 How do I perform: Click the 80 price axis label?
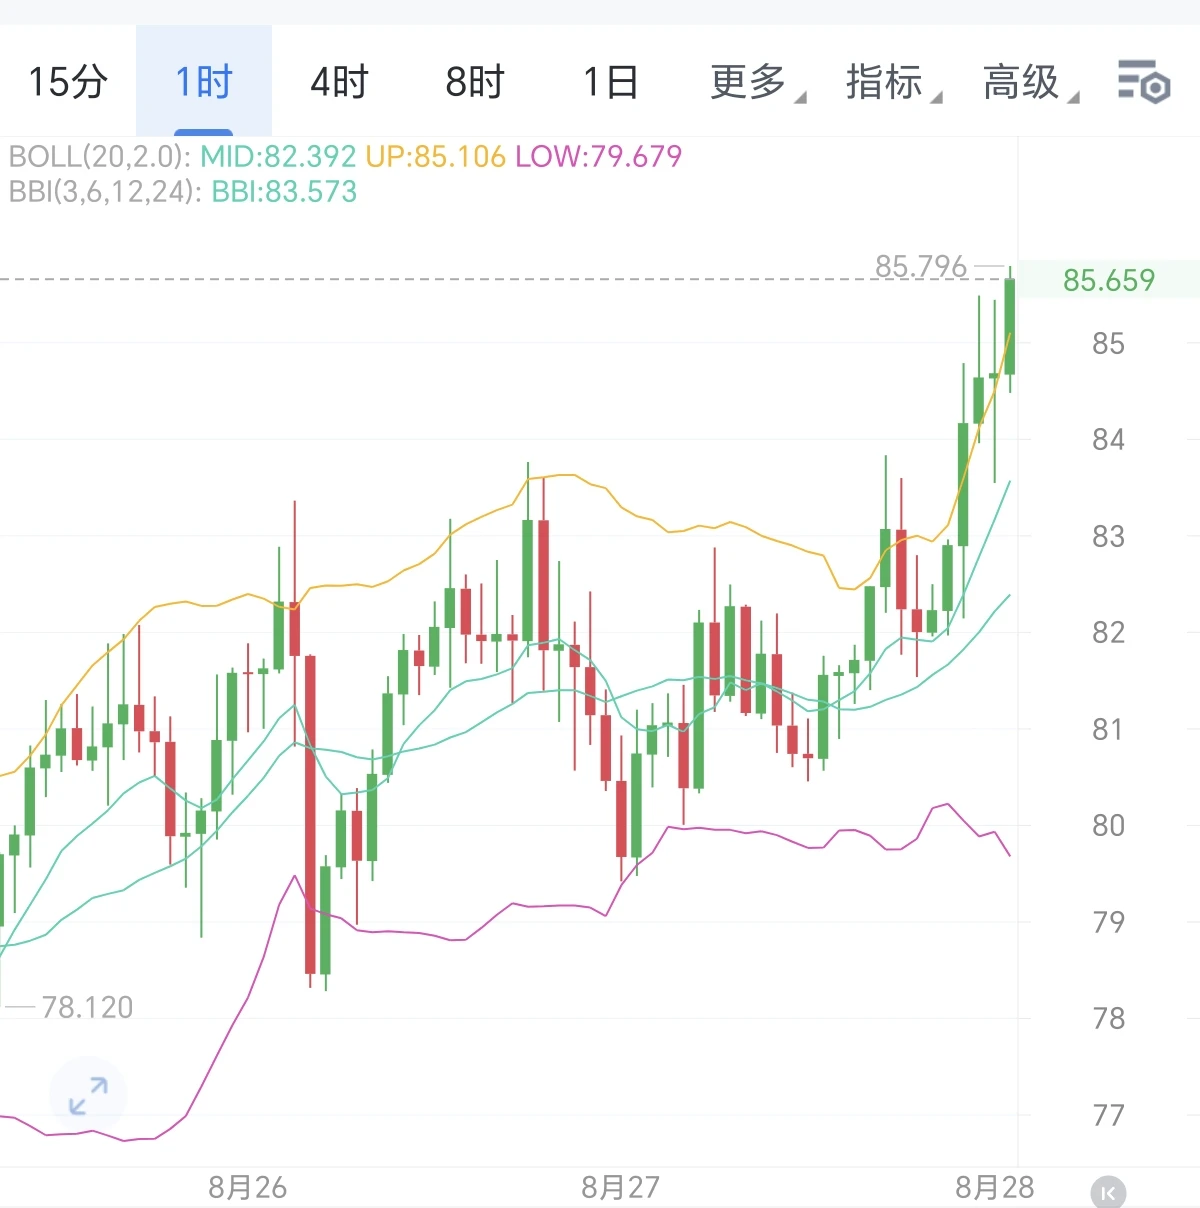[1108, 826]
